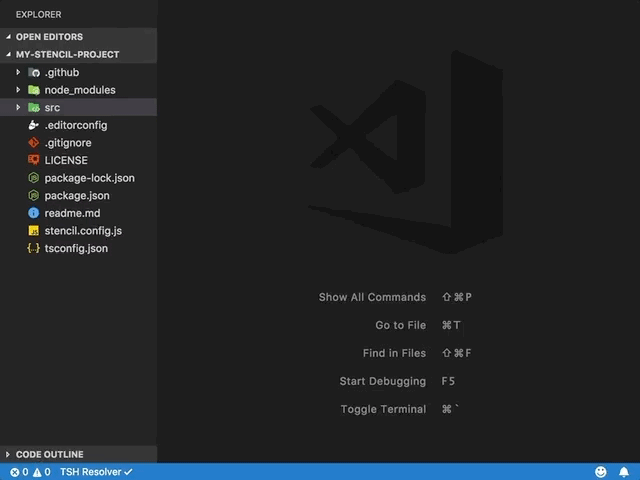Image resolution: width=640 pixels, height=480 pixels.
Task: Click the Show All Commands text
Action: (372, 297)
